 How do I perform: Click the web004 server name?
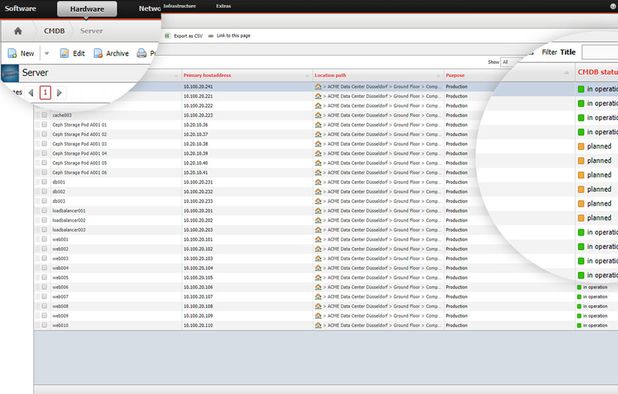tap(60, 268)
